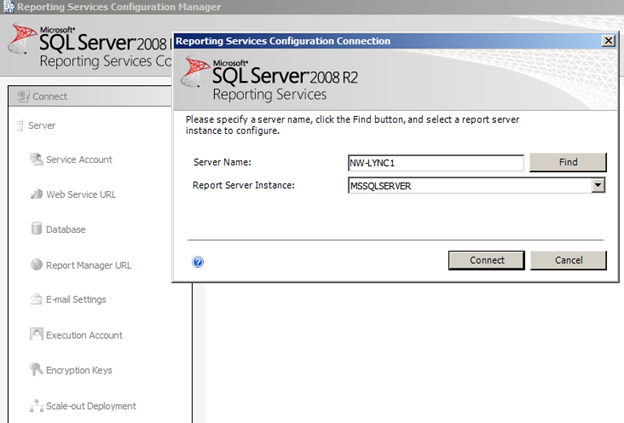Click the Database cylinder icon
Viewport: 624px width, 423px height.
(36, 229)
